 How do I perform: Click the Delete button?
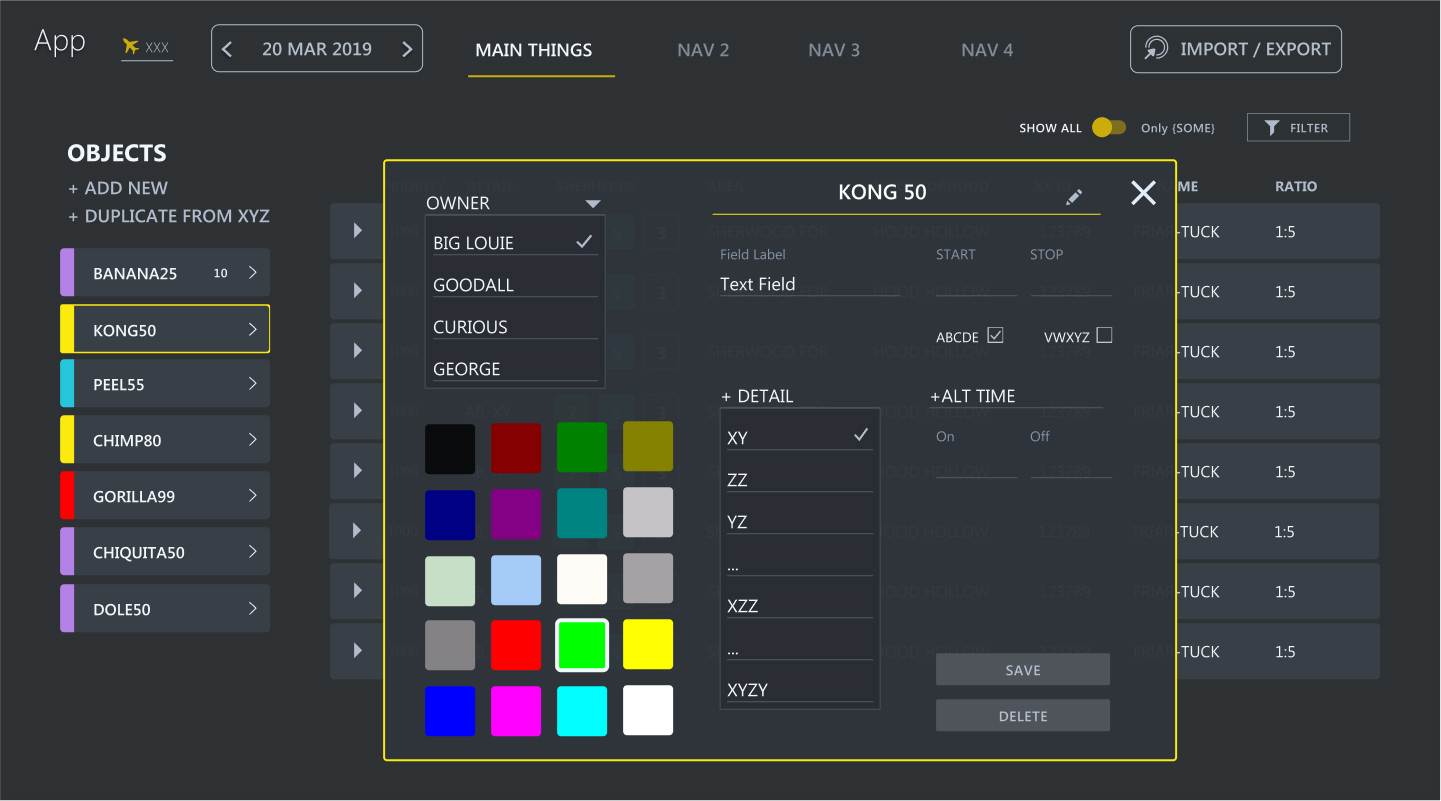click(x=1023, y=716)
